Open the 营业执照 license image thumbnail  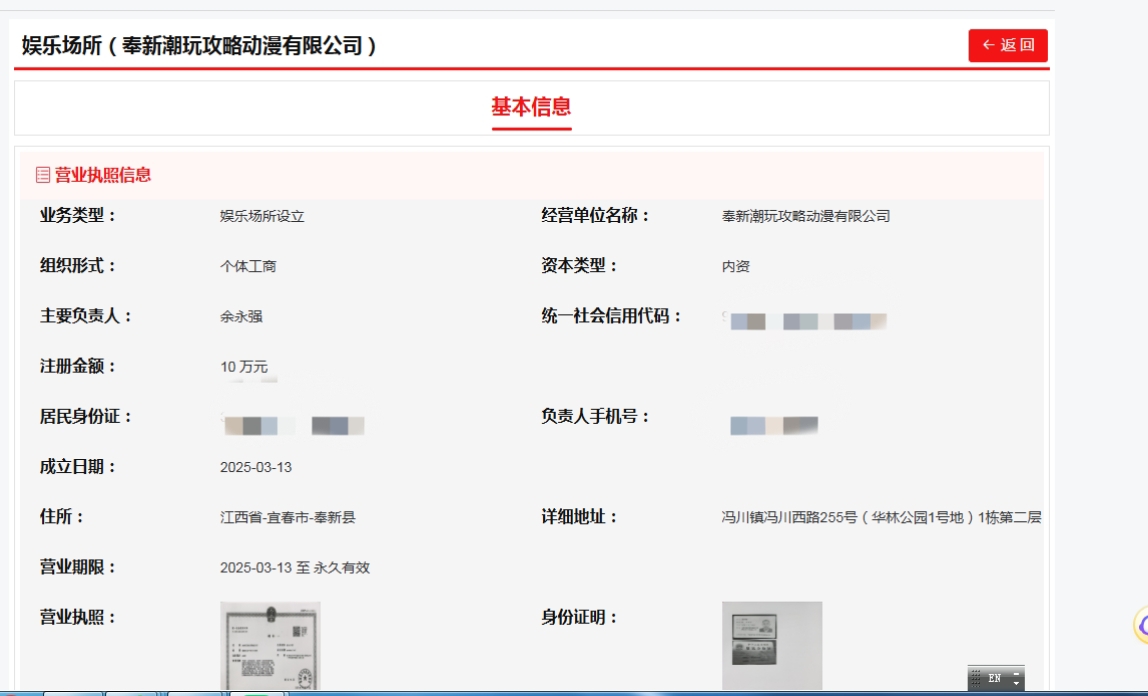click(270, 645)
